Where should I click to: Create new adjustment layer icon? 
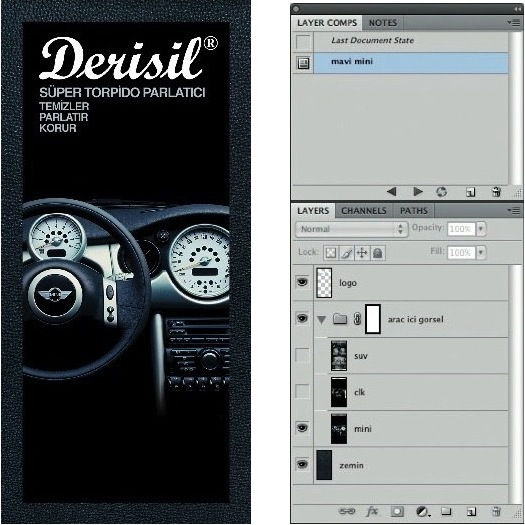click(423, 511)
